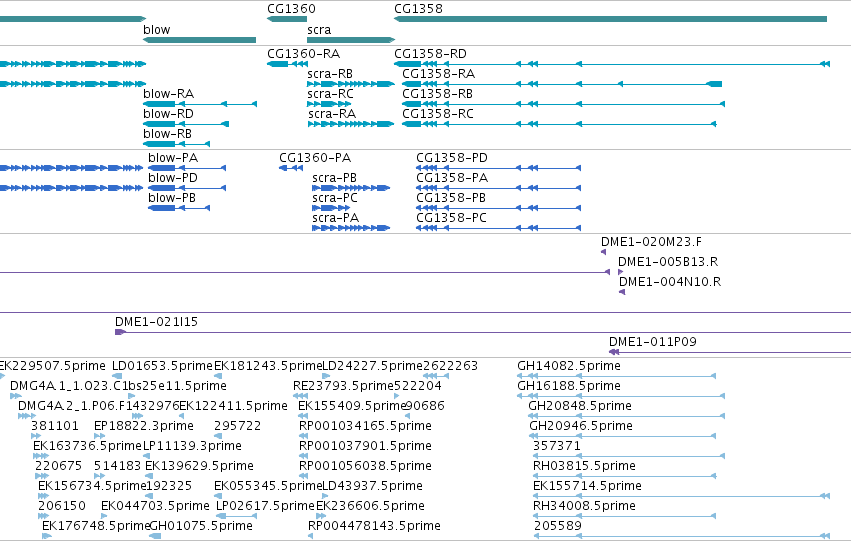The width and height of the screenshot is (851, 541).
Task: Select the GH01075.5prime EST
Action: 155,537
